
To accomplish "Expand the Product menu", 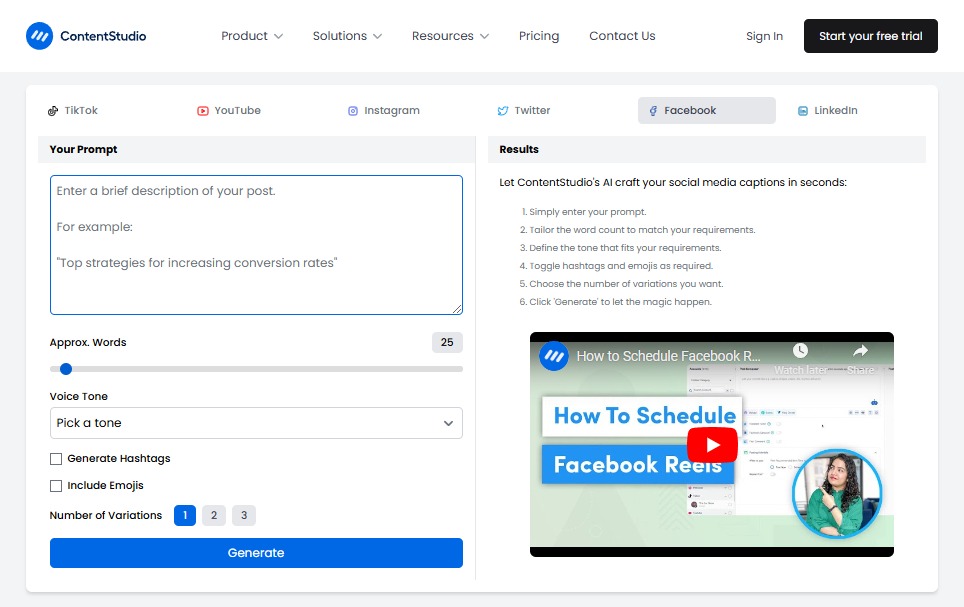I will 252,36.
